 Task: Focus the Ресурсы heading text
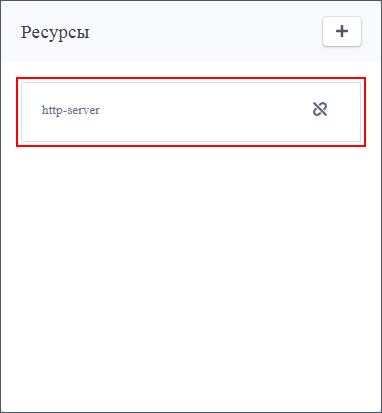[x=55, y=33]
